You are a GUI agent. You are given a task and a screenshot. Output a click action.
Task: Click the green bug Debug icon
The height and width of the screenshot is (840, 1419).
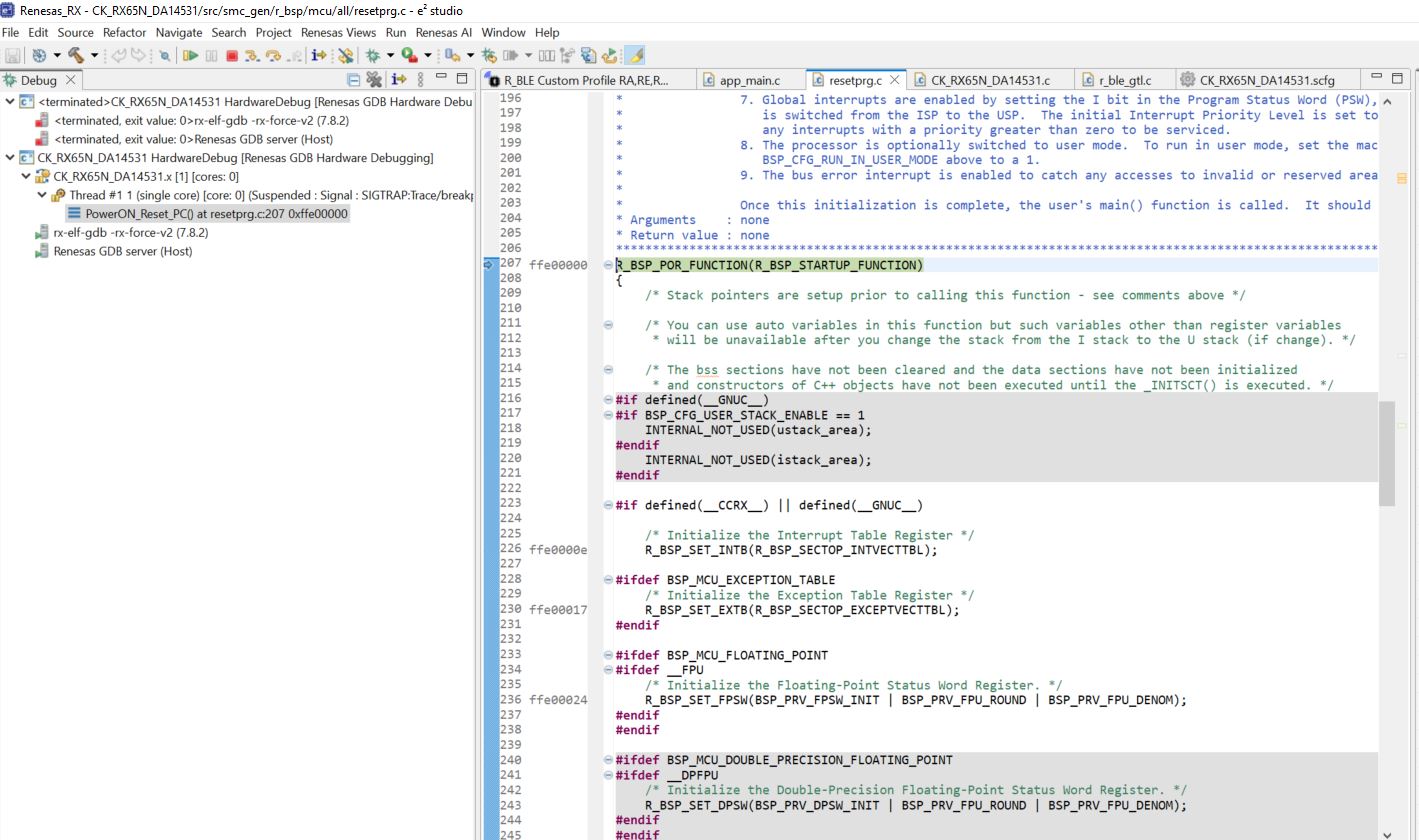(x=372, y=56)
